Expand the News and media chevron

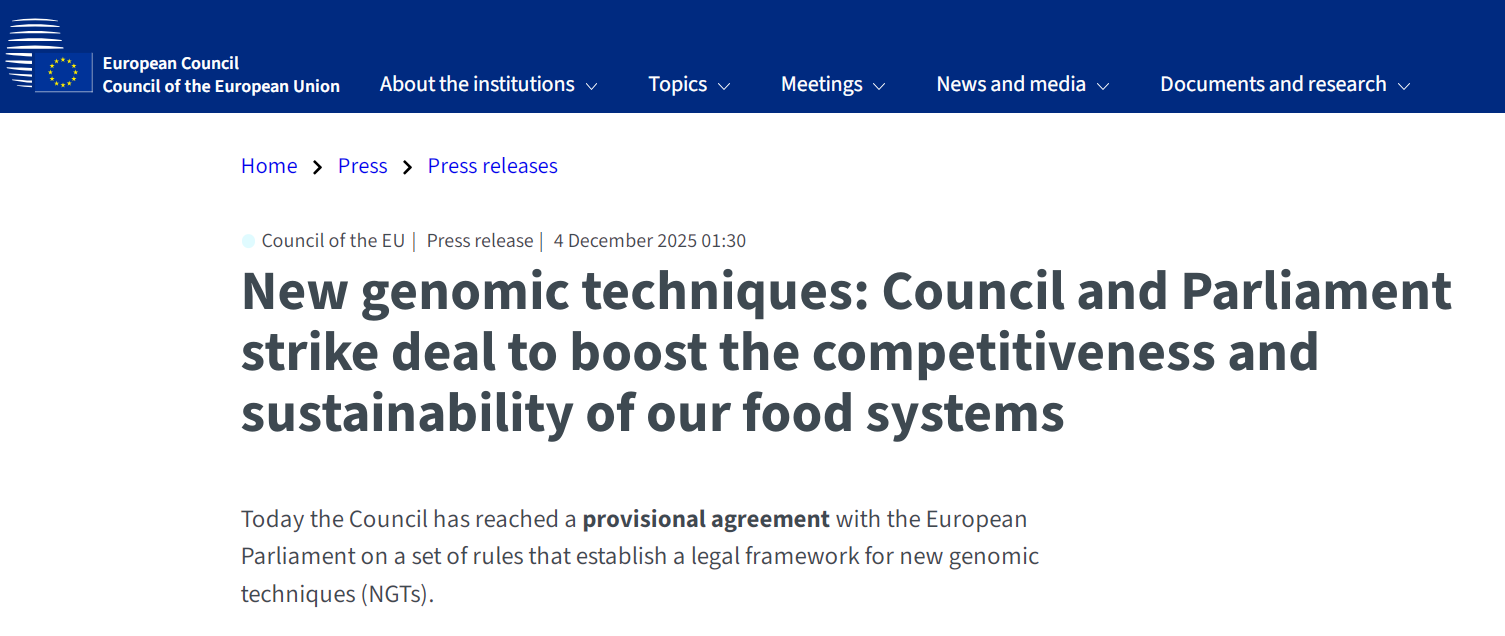1103,86
